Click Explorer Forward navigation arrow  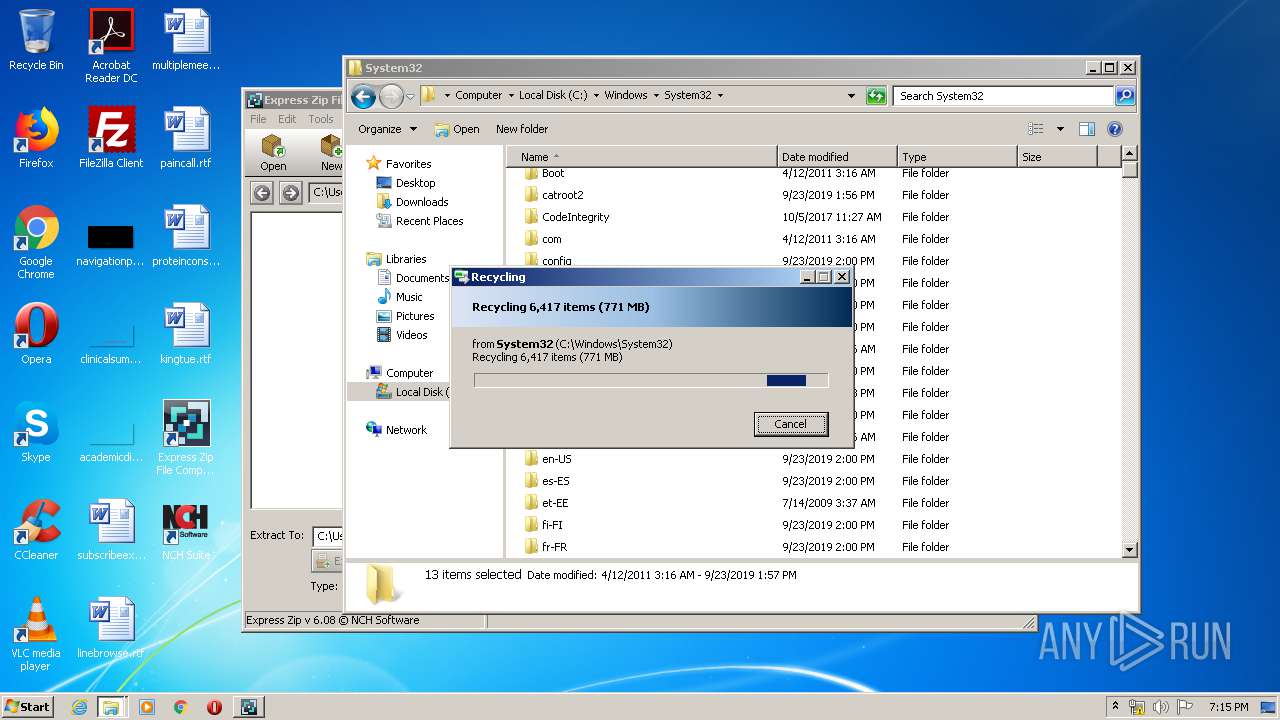[x=391, y=96]
